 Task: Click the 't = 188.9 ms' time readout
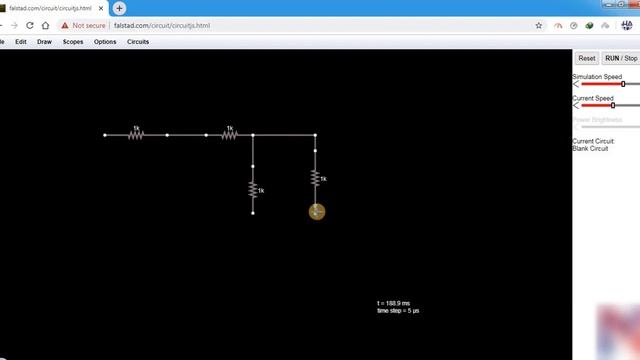coord(393,303)
